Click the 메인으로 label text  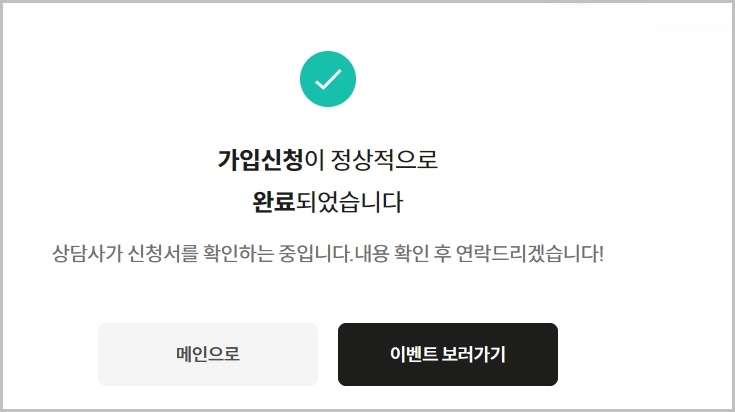208,354
